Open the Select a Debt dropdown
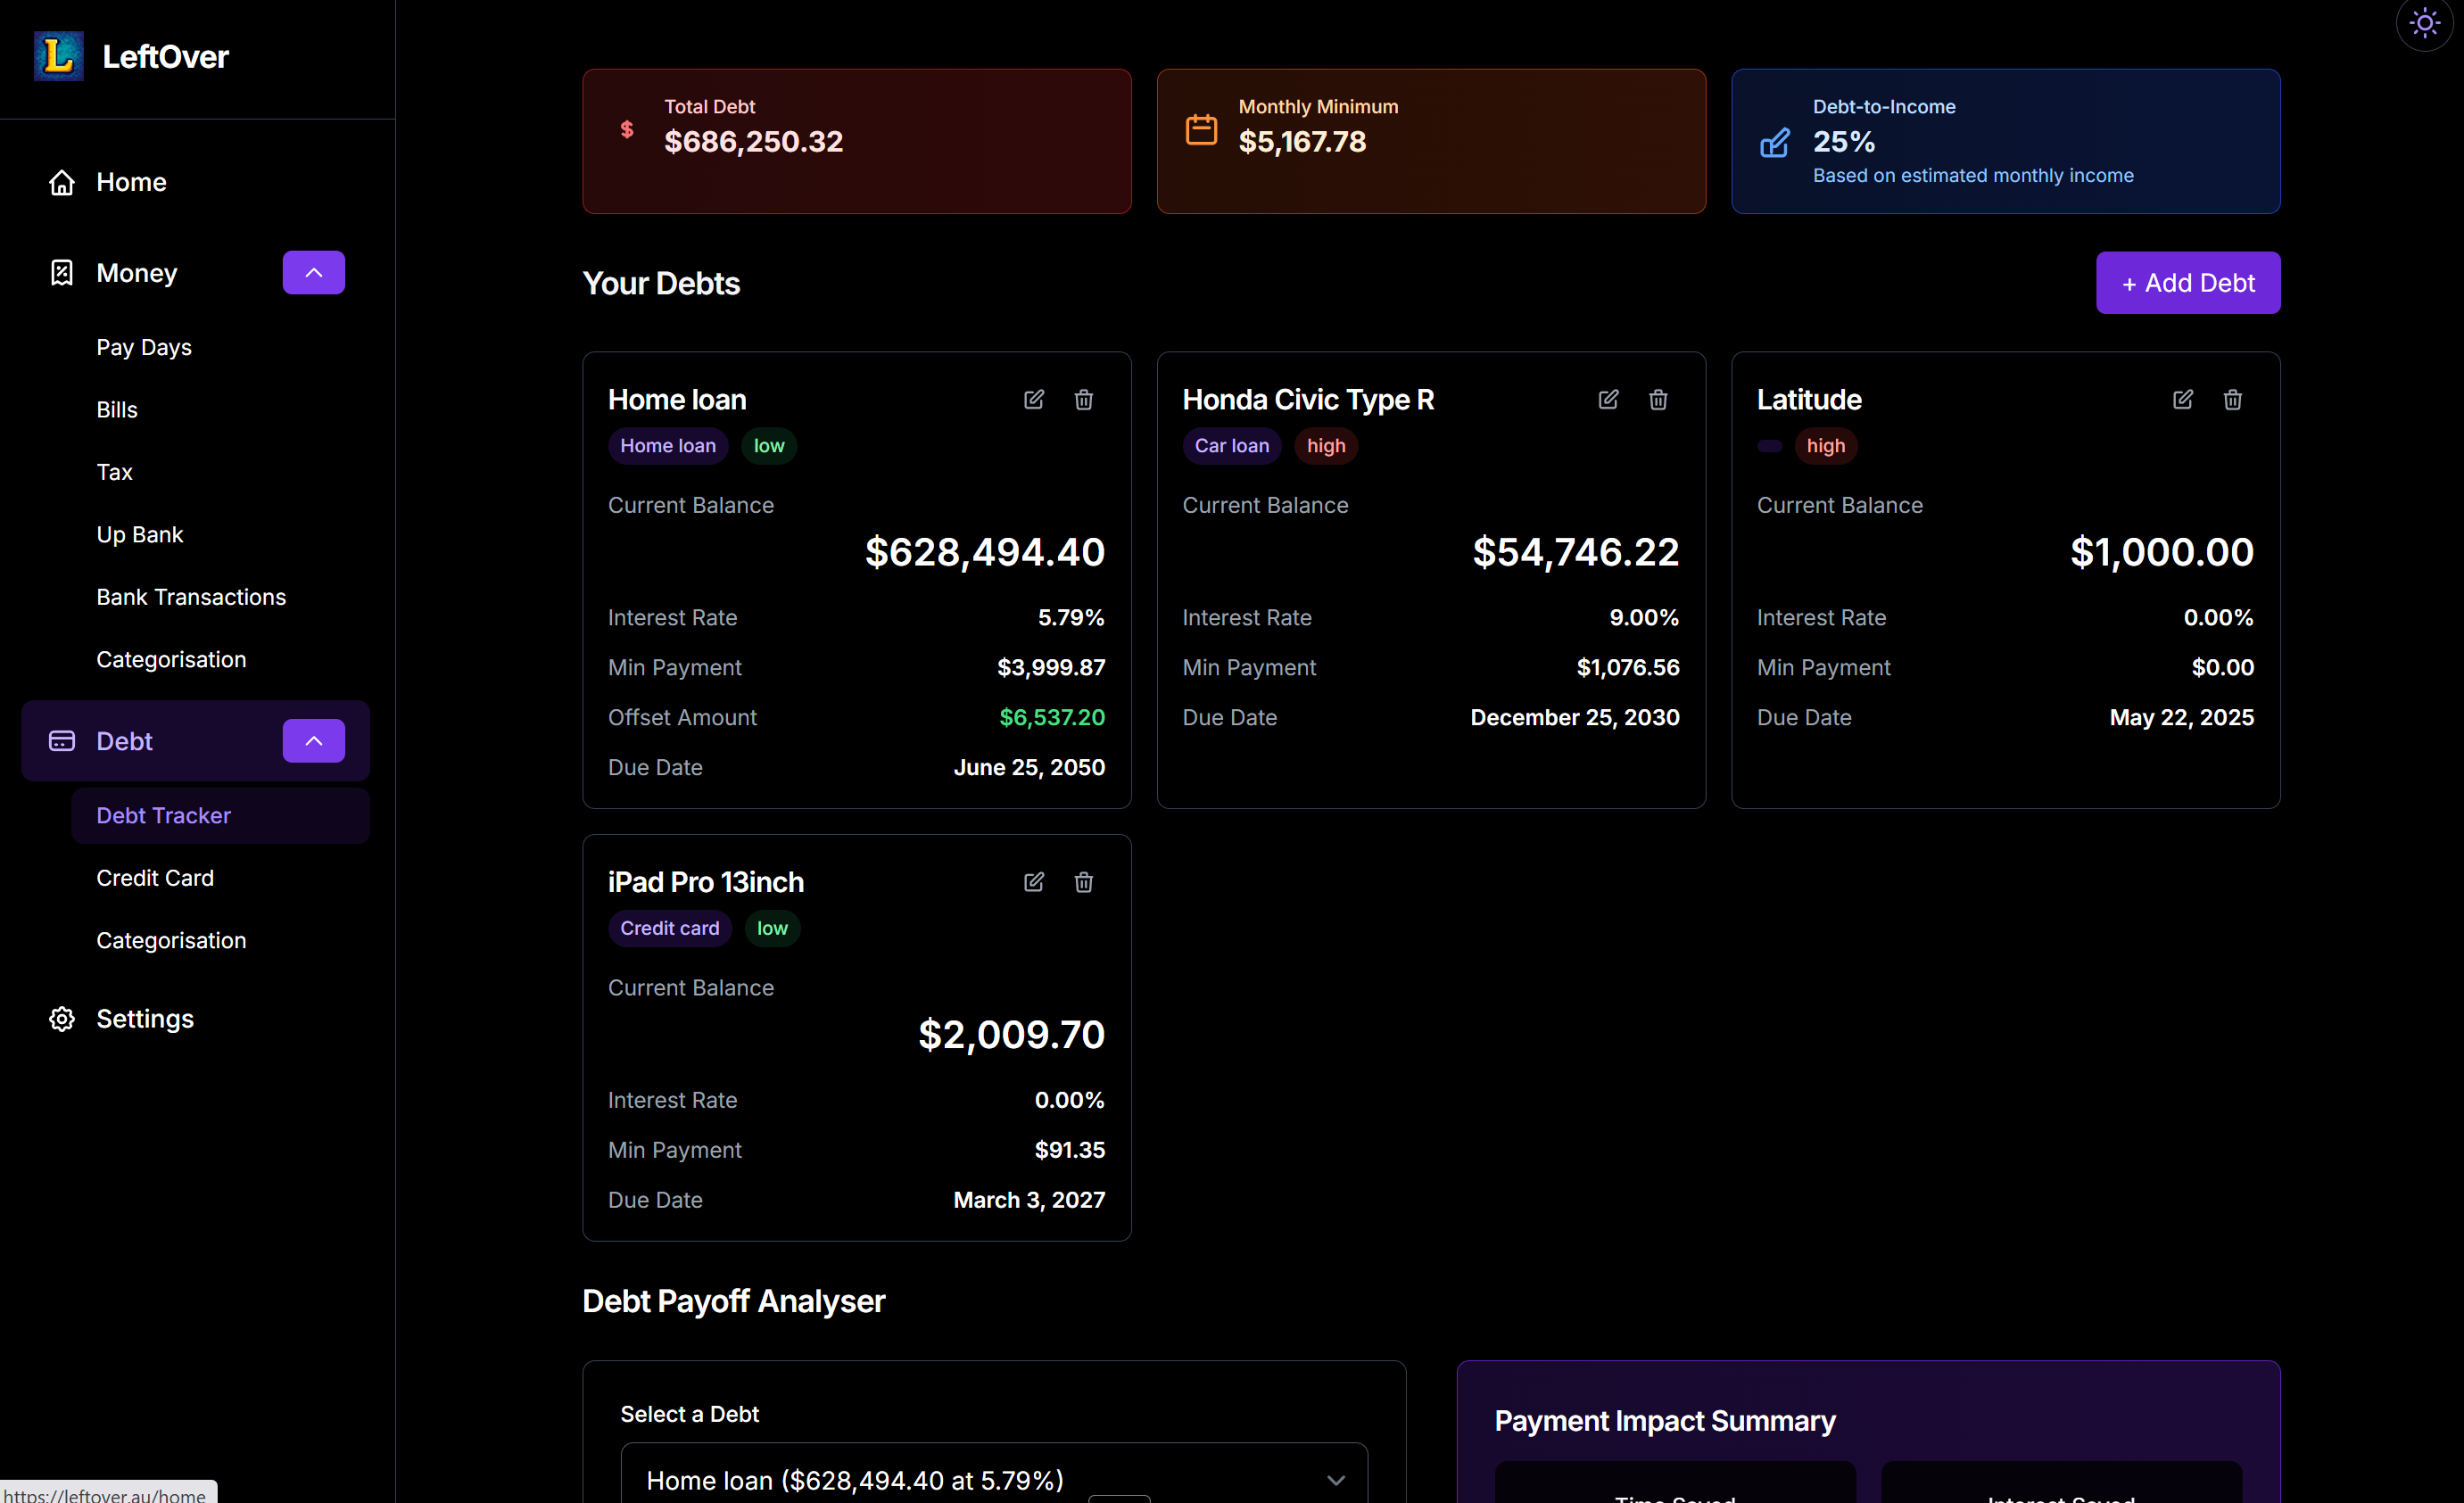Viewport: 2464px width, 1503px height. click(x=993, y=1480)
